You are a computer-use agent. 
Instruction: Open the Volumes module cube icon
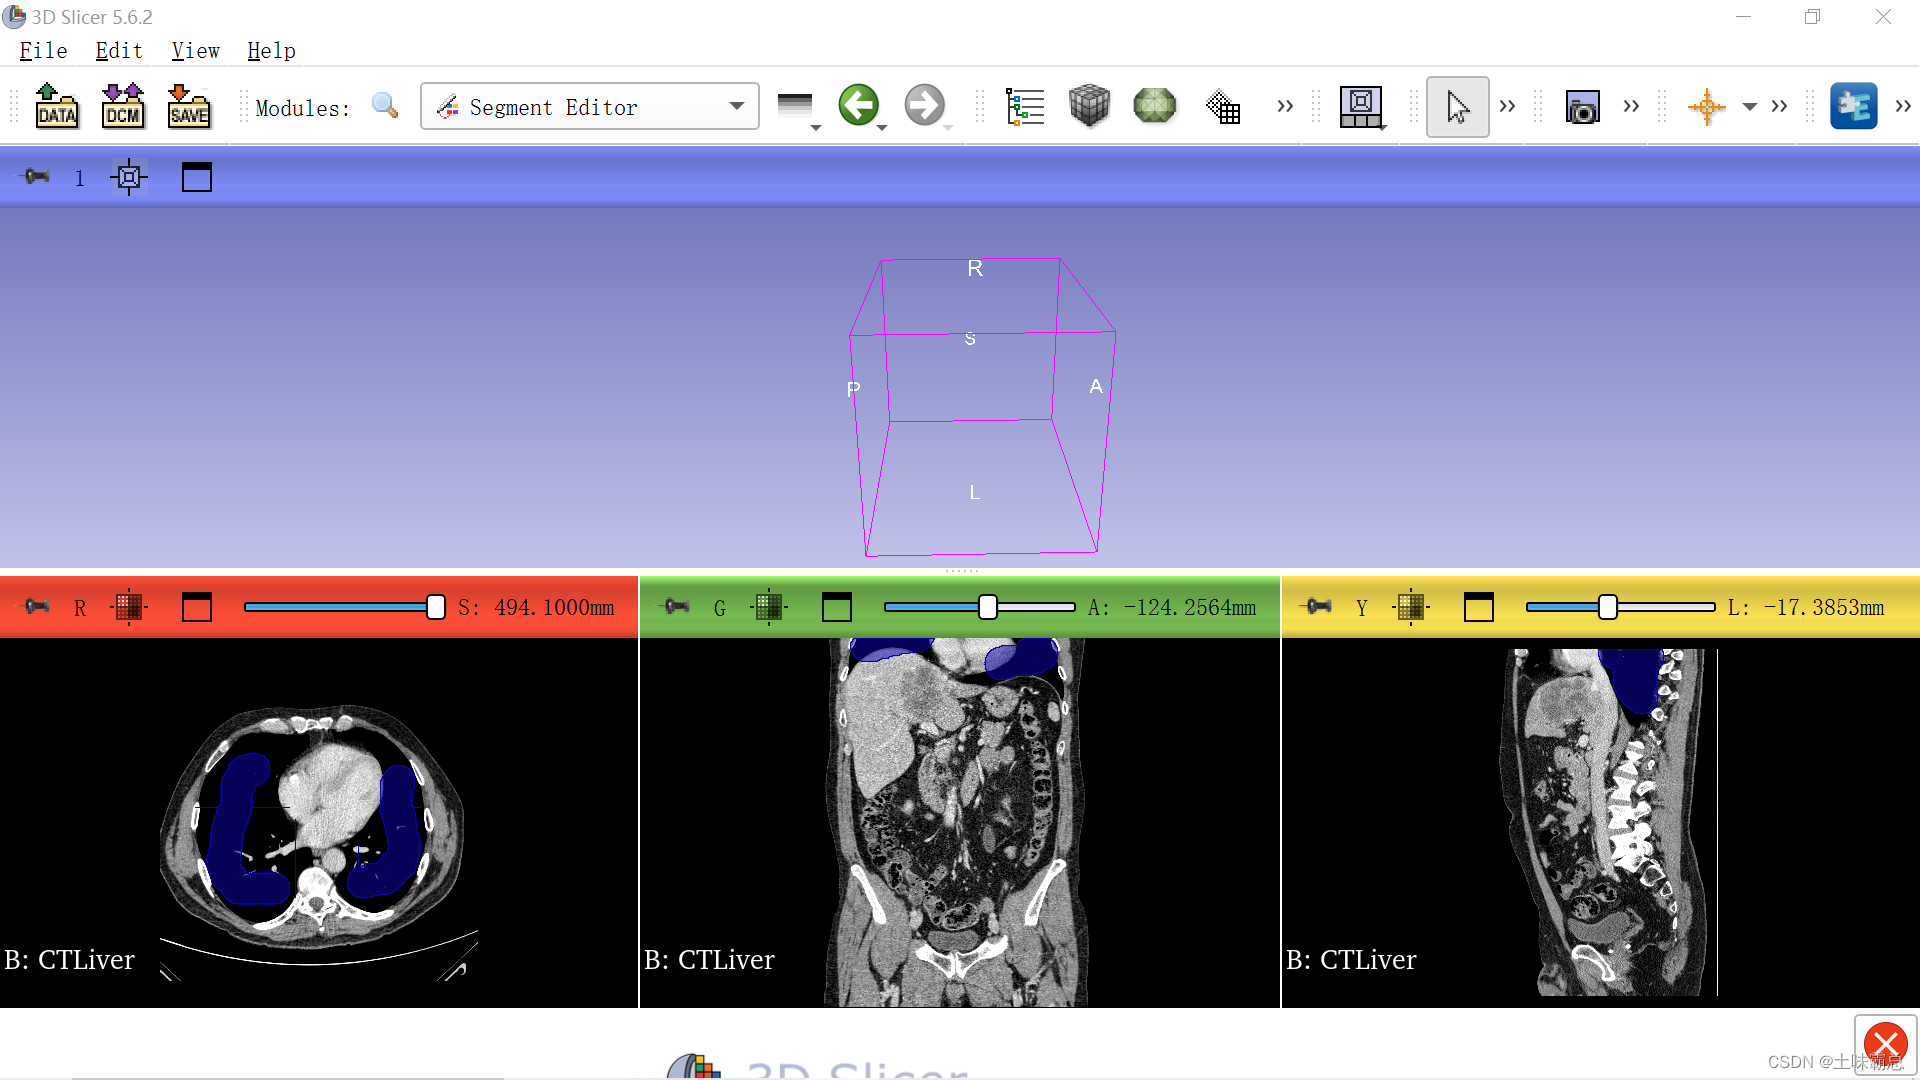(1090, 106)
